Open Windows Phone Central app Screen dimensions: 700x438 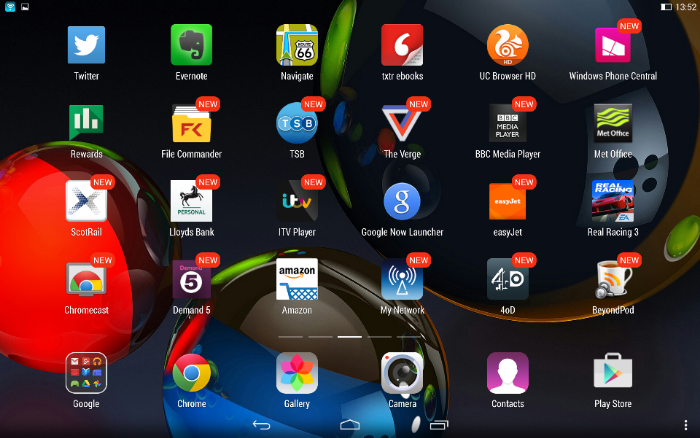tap(613, 45)
